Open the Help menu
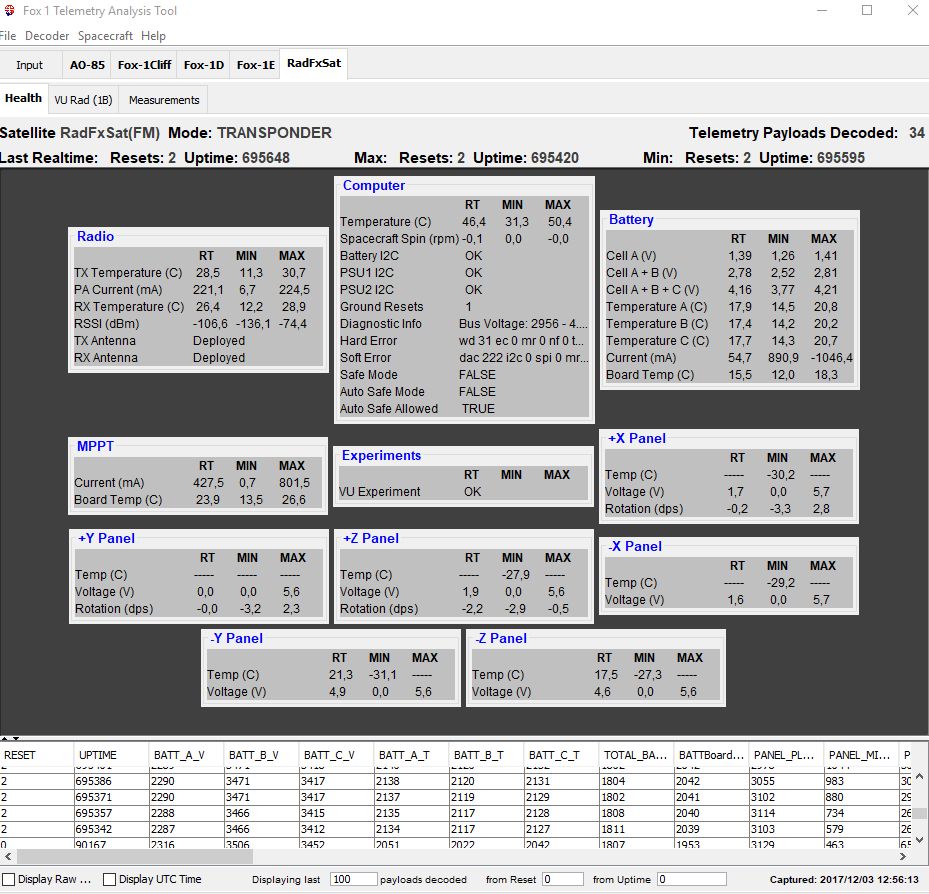This screenshot has height=894, width=929. coord(153,36)
